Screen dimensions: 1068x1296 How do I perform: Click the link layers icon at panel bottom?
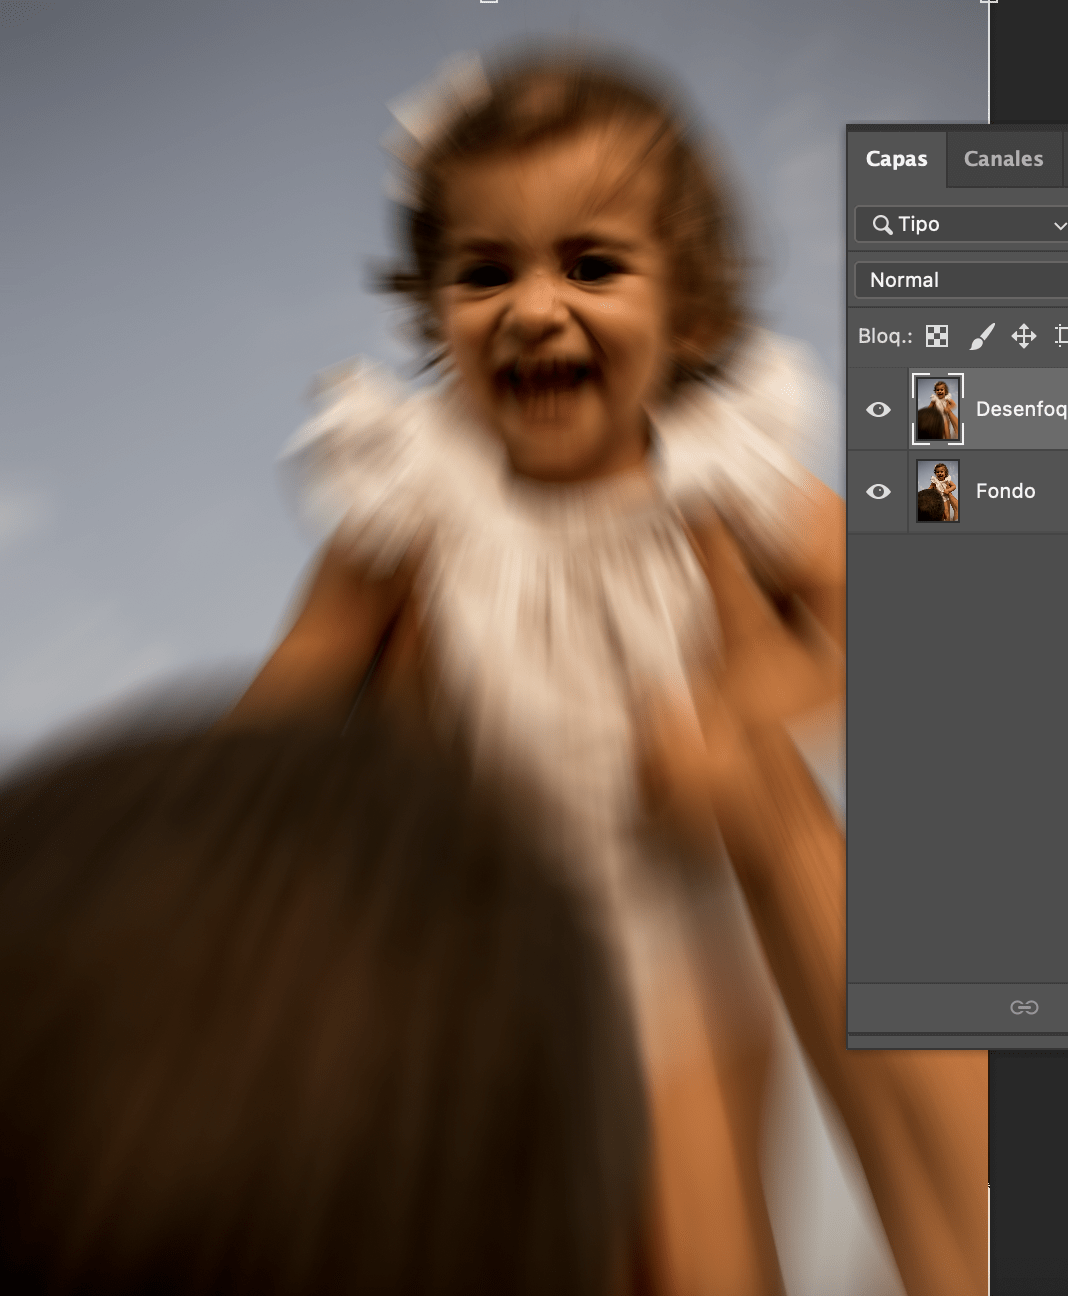click(x=1024, y=1007)
